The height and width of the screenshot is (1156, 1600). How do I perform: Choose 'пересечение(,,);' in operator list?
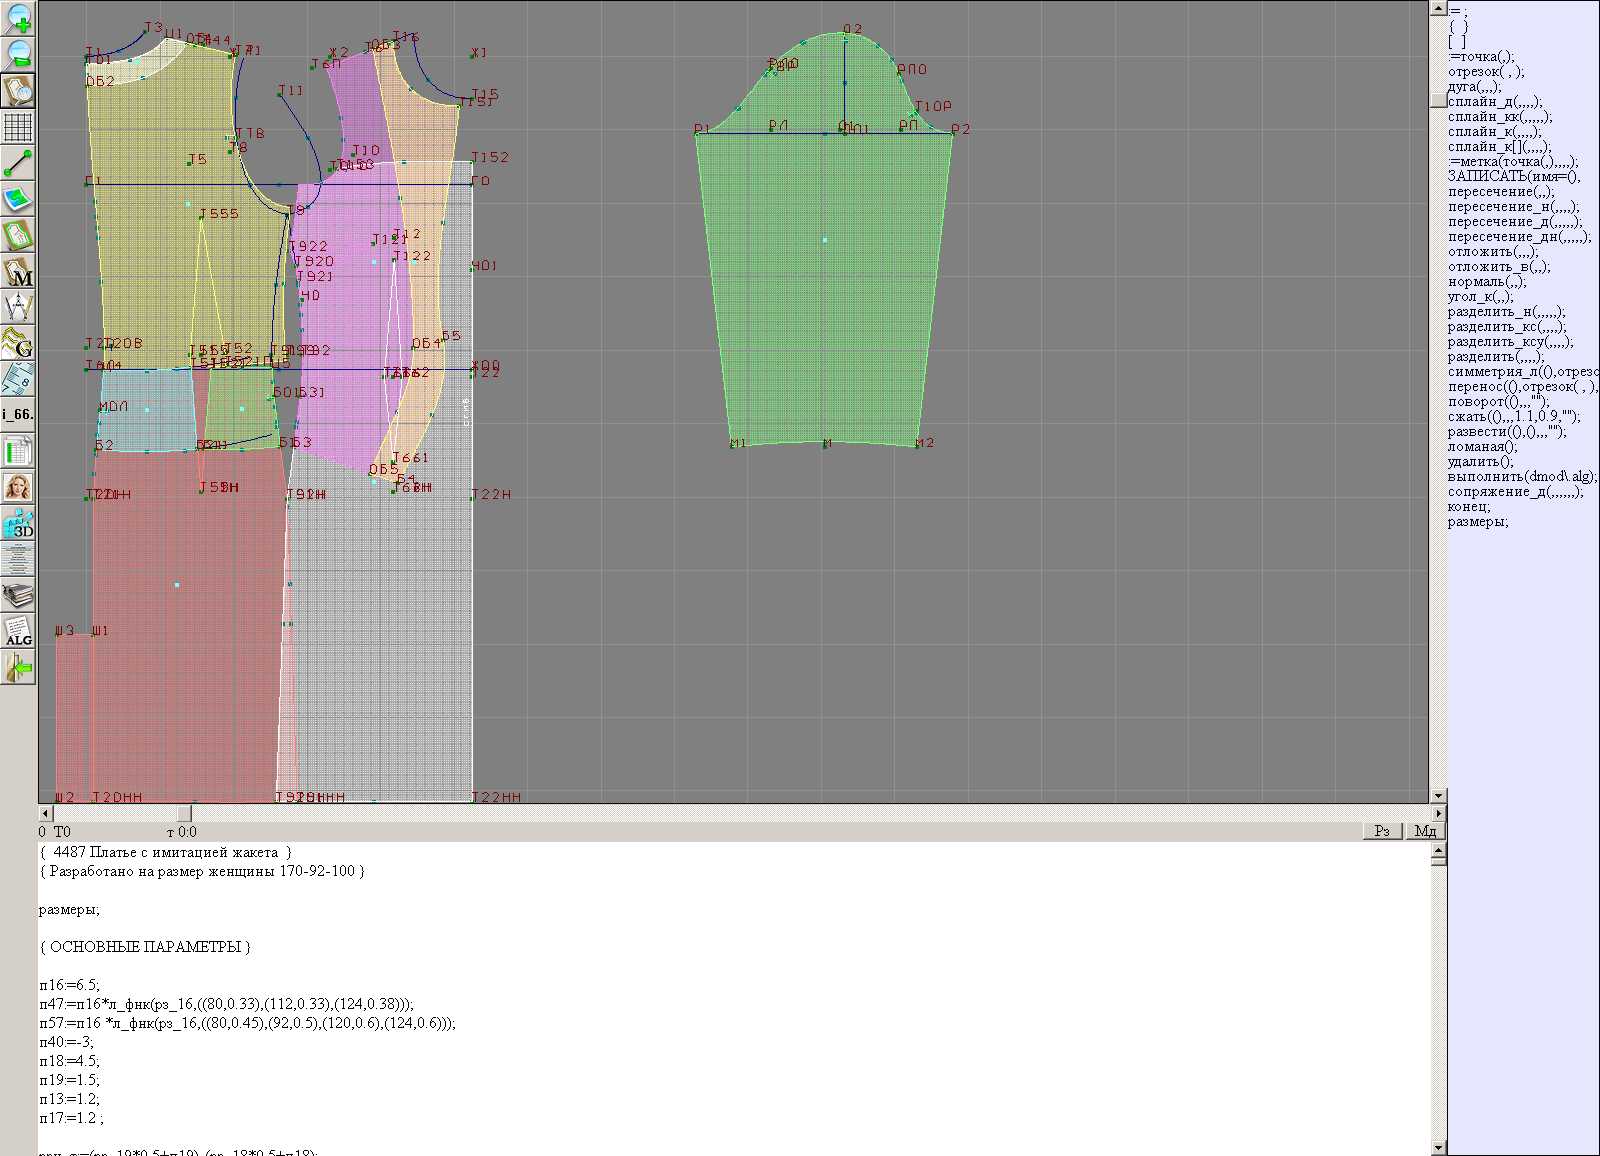1500,192
